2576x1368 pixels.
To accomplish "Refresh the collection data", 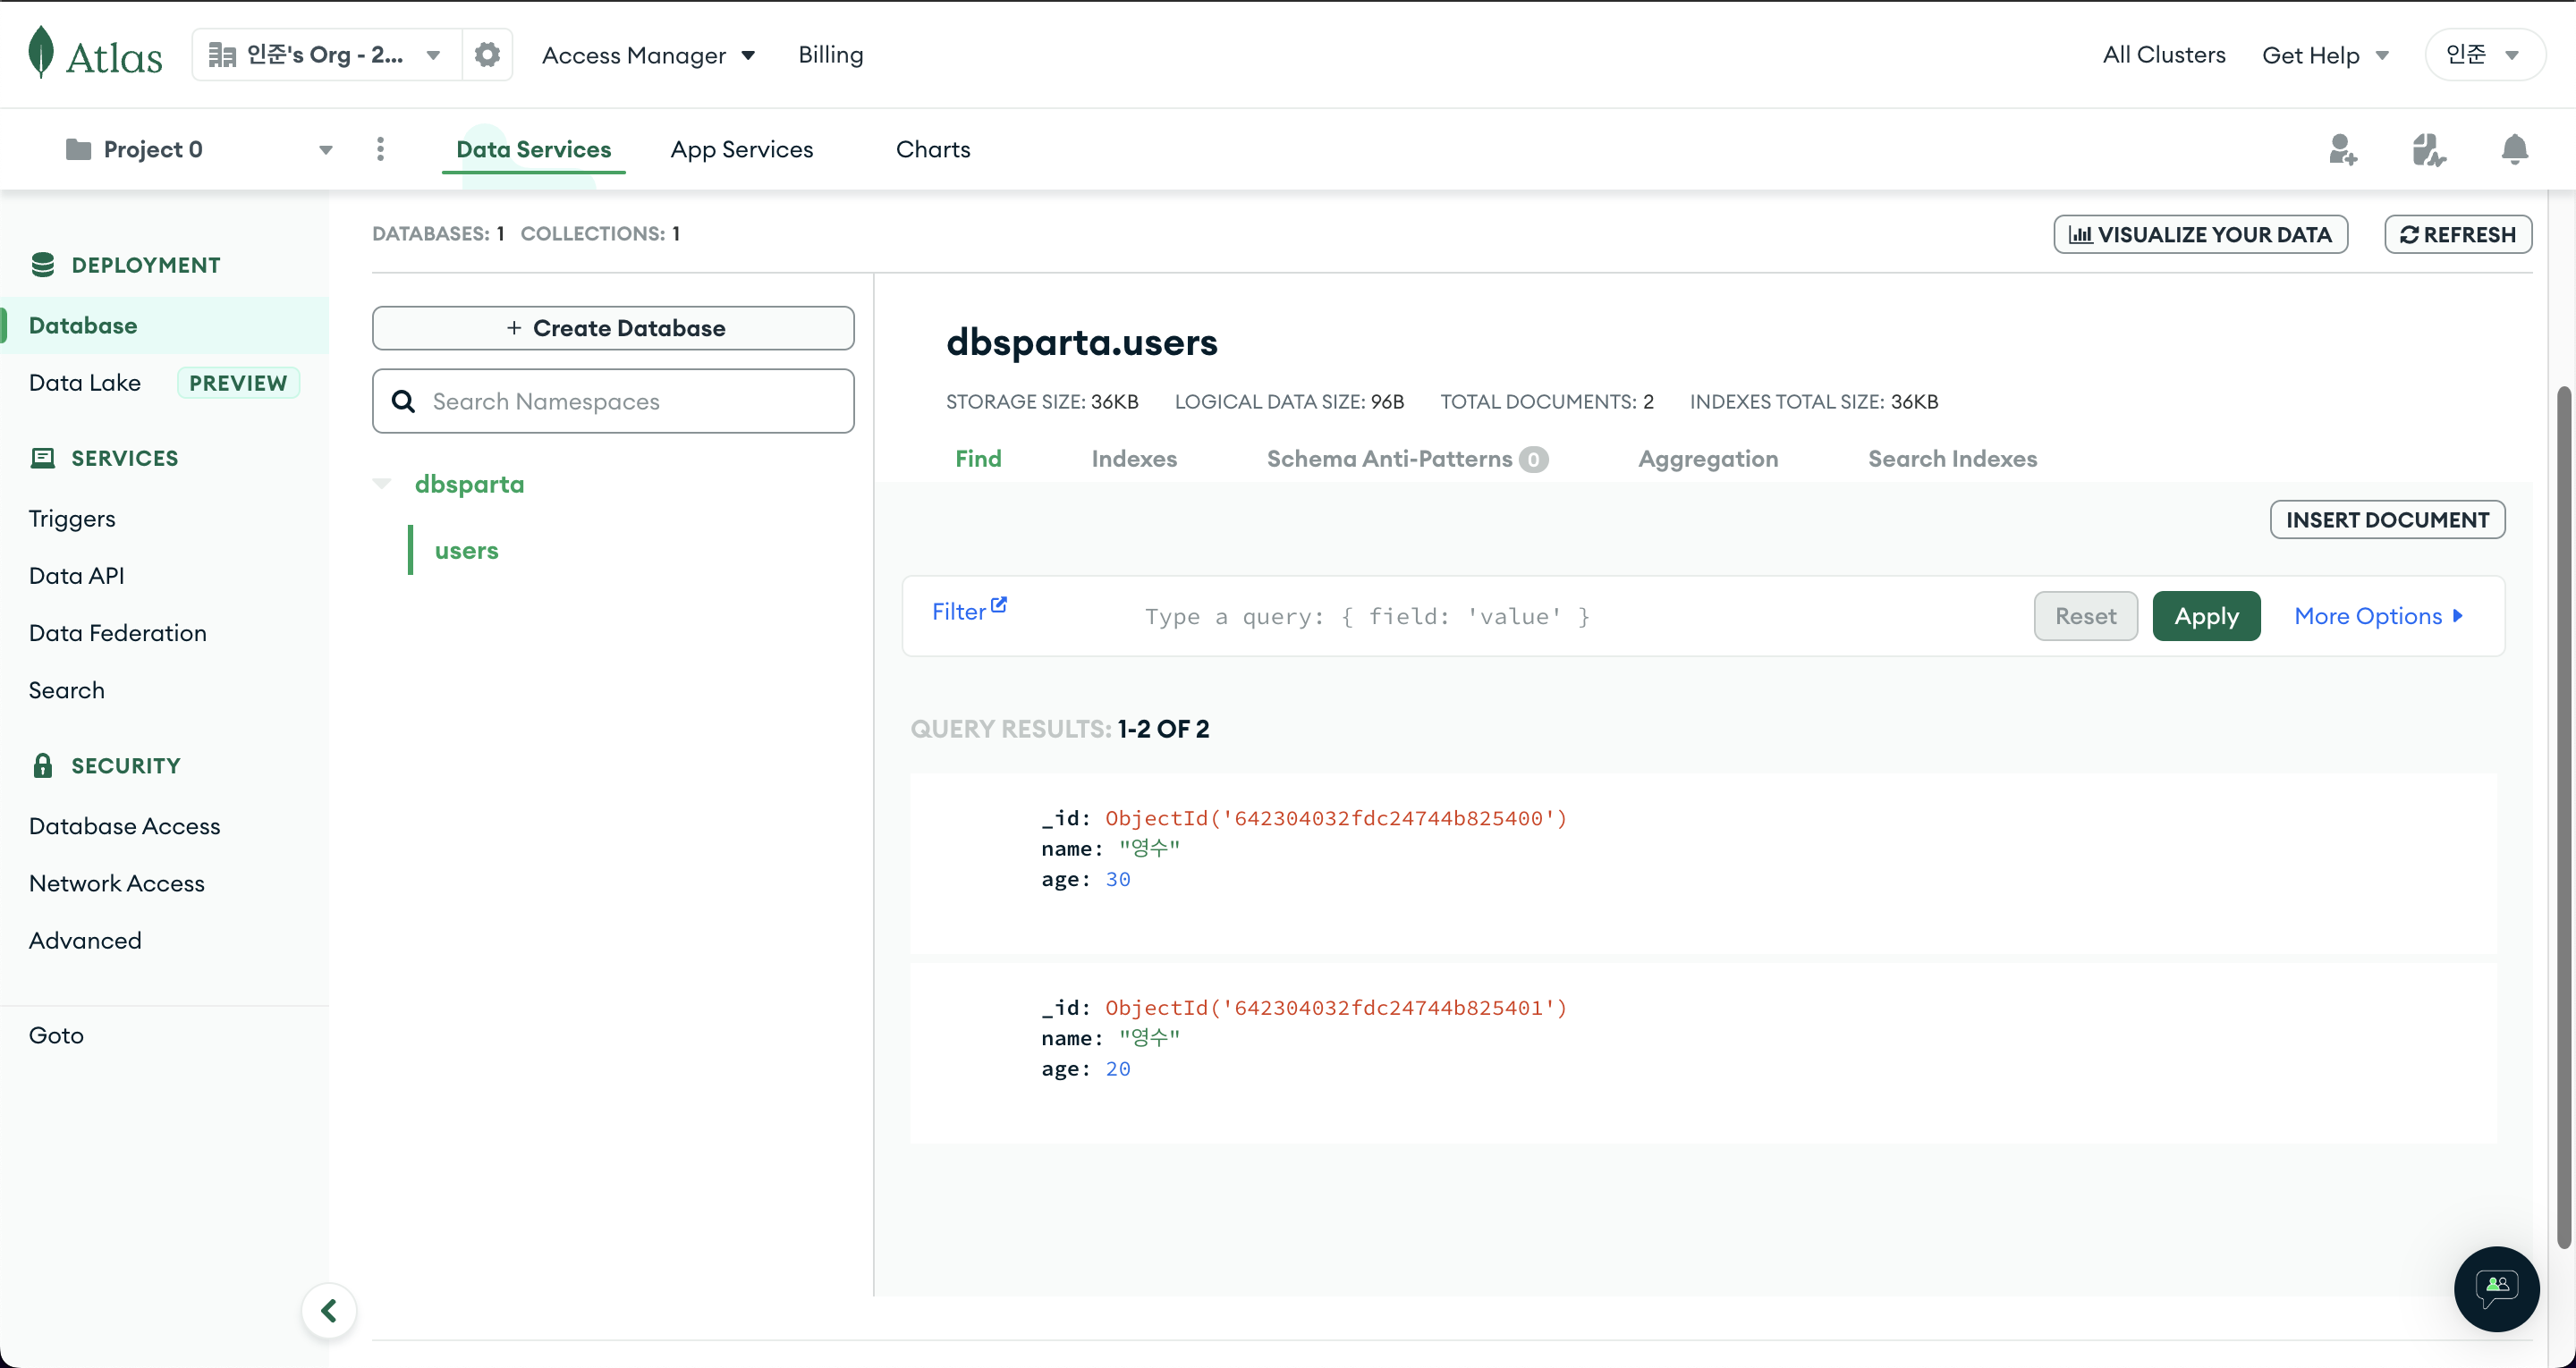I will pyautogui.click(x=2458, y=234).
